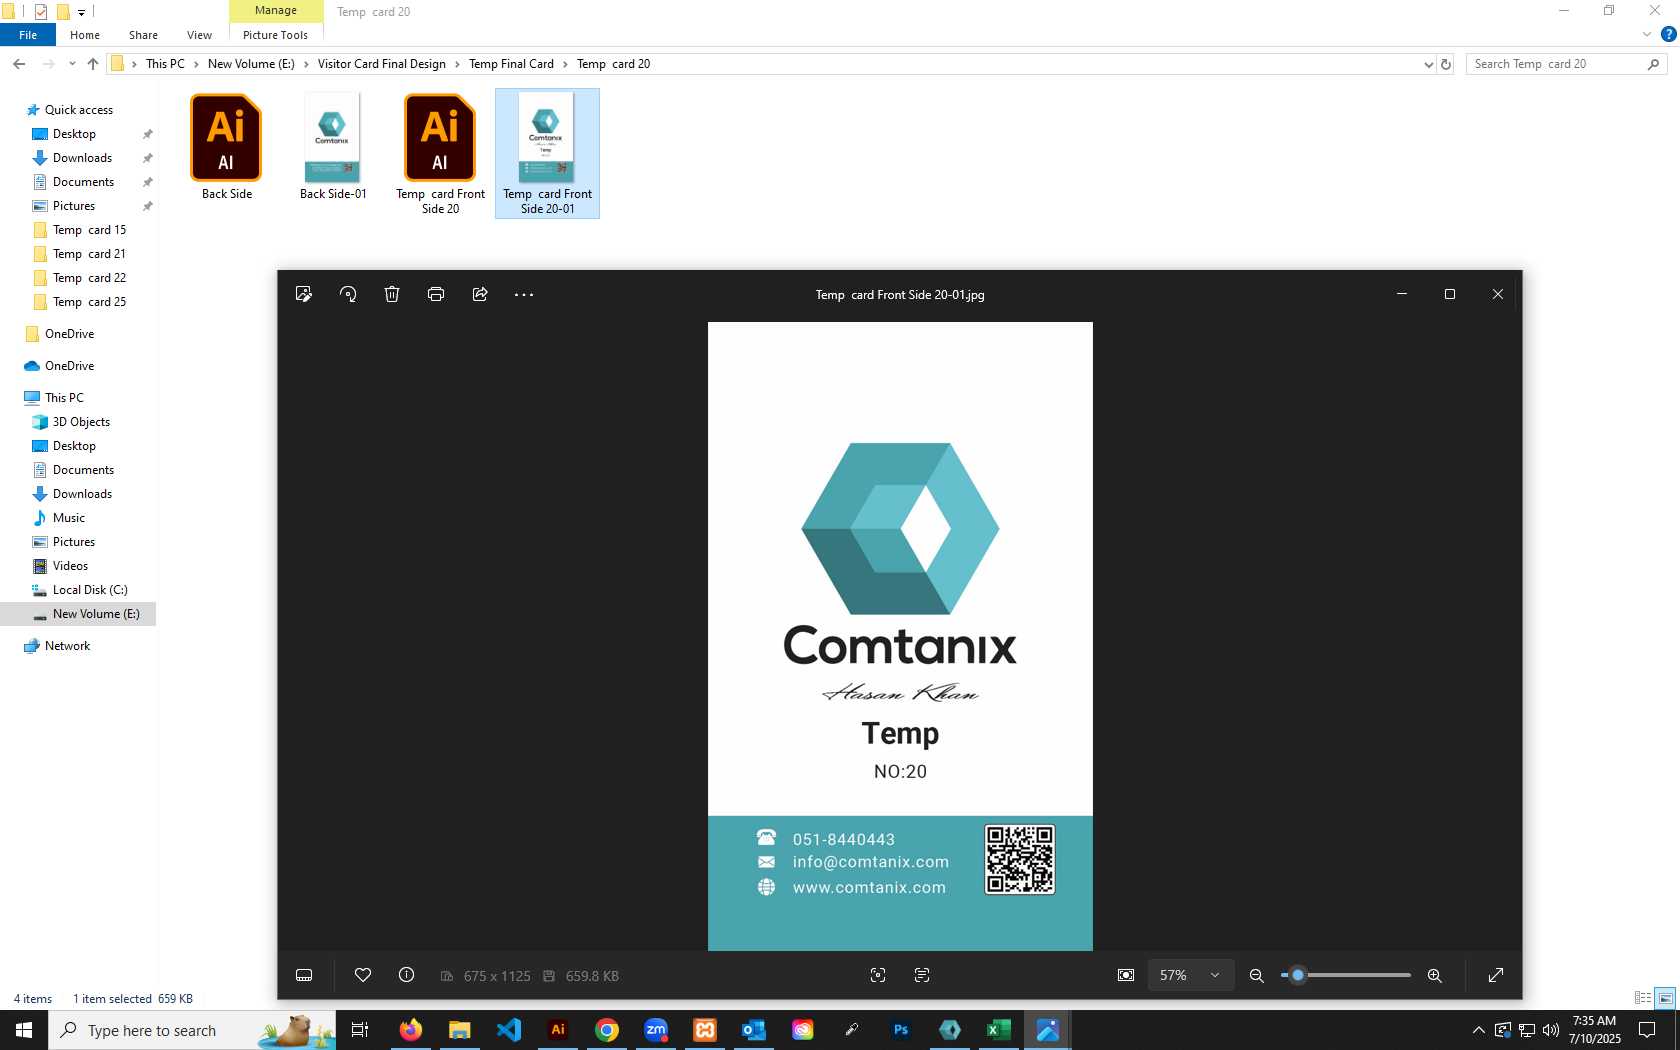Click 'Visitor Card Final Design' breadcrumb

(382, 64)
